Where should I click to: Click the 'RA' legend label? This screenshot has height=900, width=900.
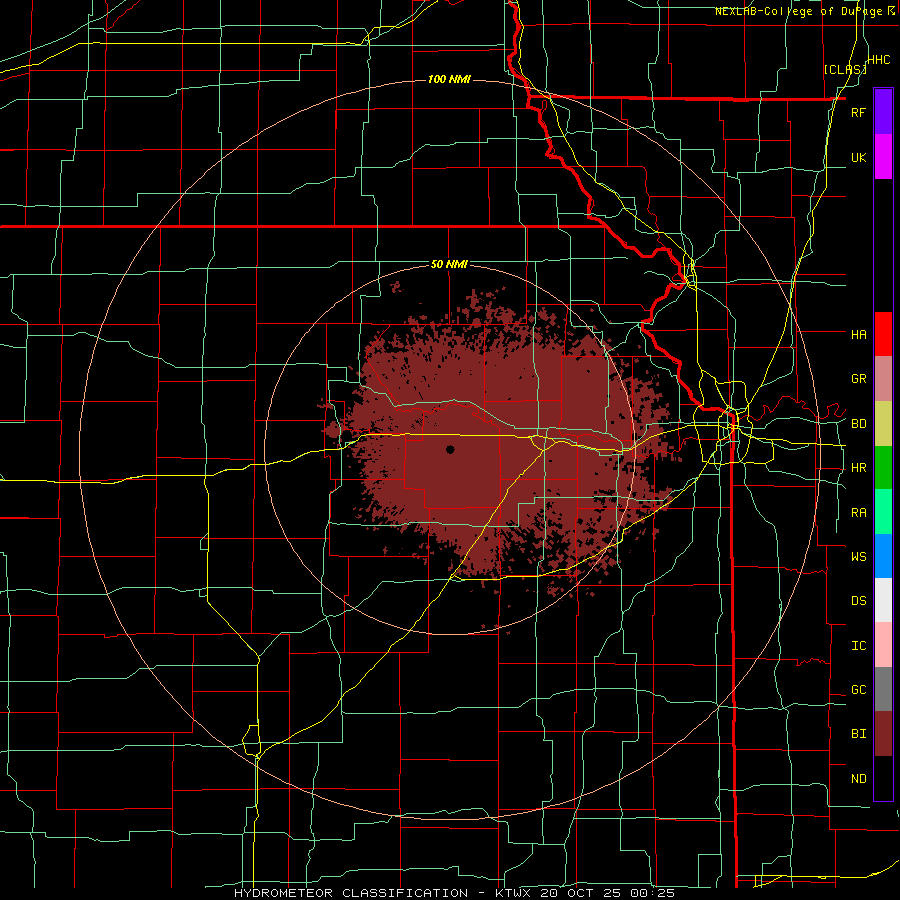(x=858, y=513)
